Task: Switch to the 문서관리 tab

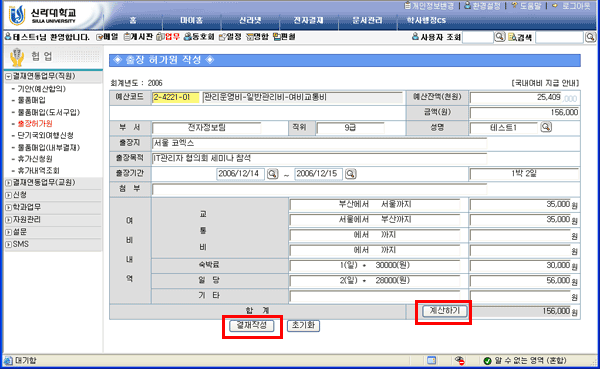Action: coord(367,20)
